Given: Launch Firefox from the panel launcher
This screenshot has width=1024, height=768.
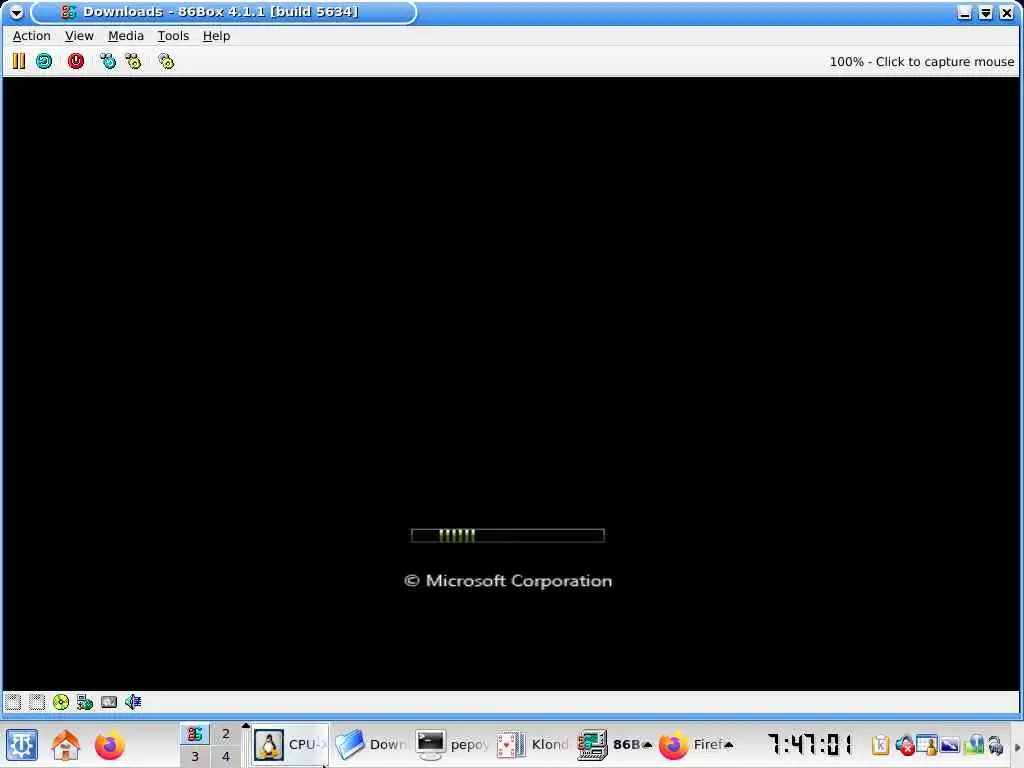Looking at the screenshot, I should click(x=109, y=745).
